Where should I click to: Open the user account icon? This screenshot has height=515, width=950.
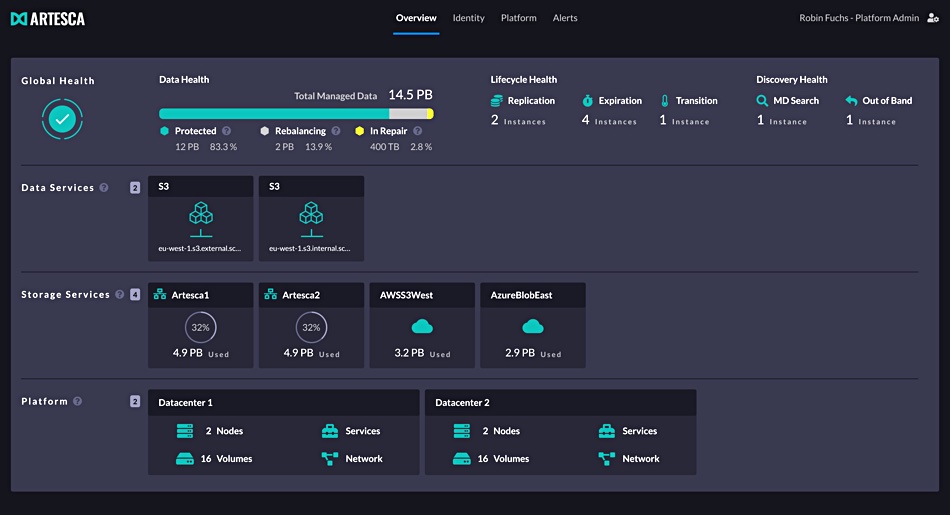[933, 18]
